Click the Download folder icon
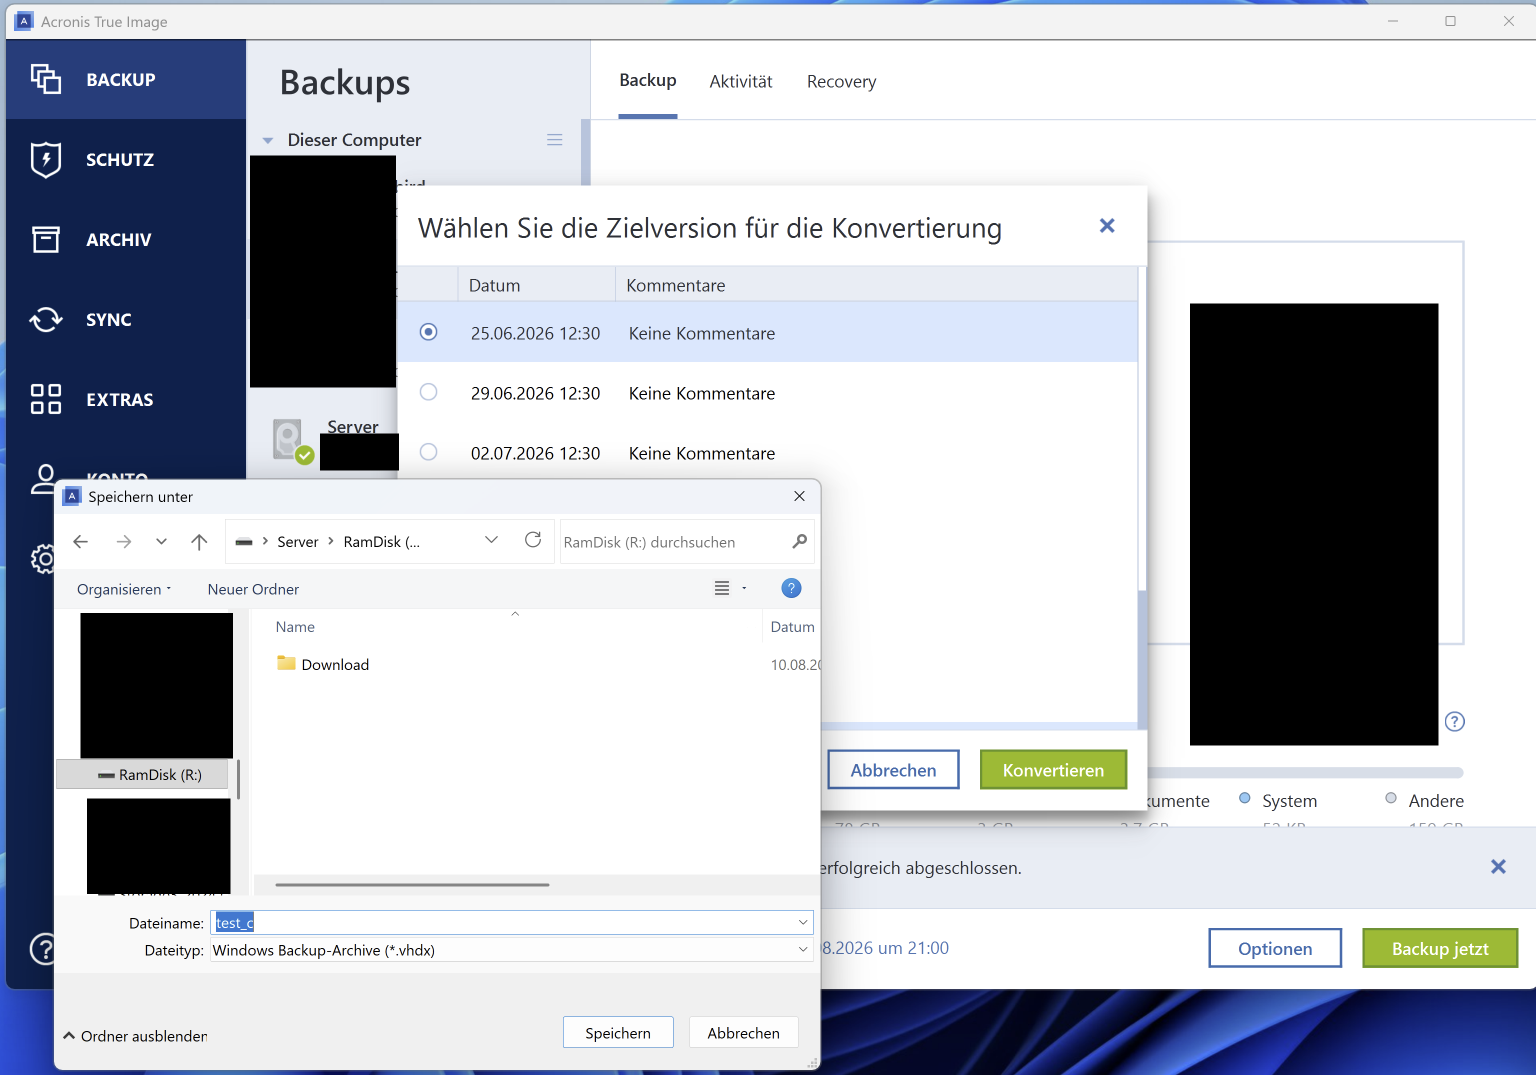This screenshot has width=1536, height=1075. (286, 663)
